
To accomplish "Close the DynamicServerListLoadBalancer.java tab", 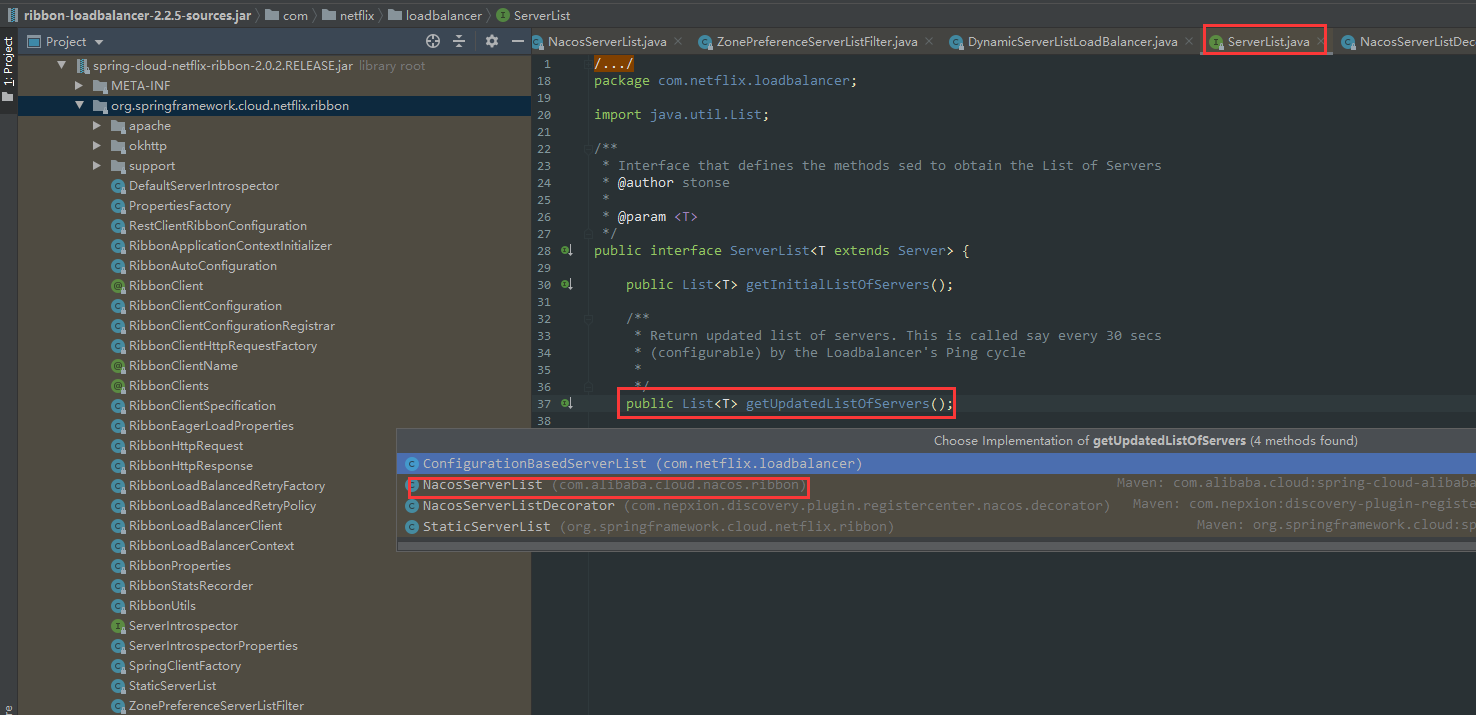I will tap(1189, 42).
